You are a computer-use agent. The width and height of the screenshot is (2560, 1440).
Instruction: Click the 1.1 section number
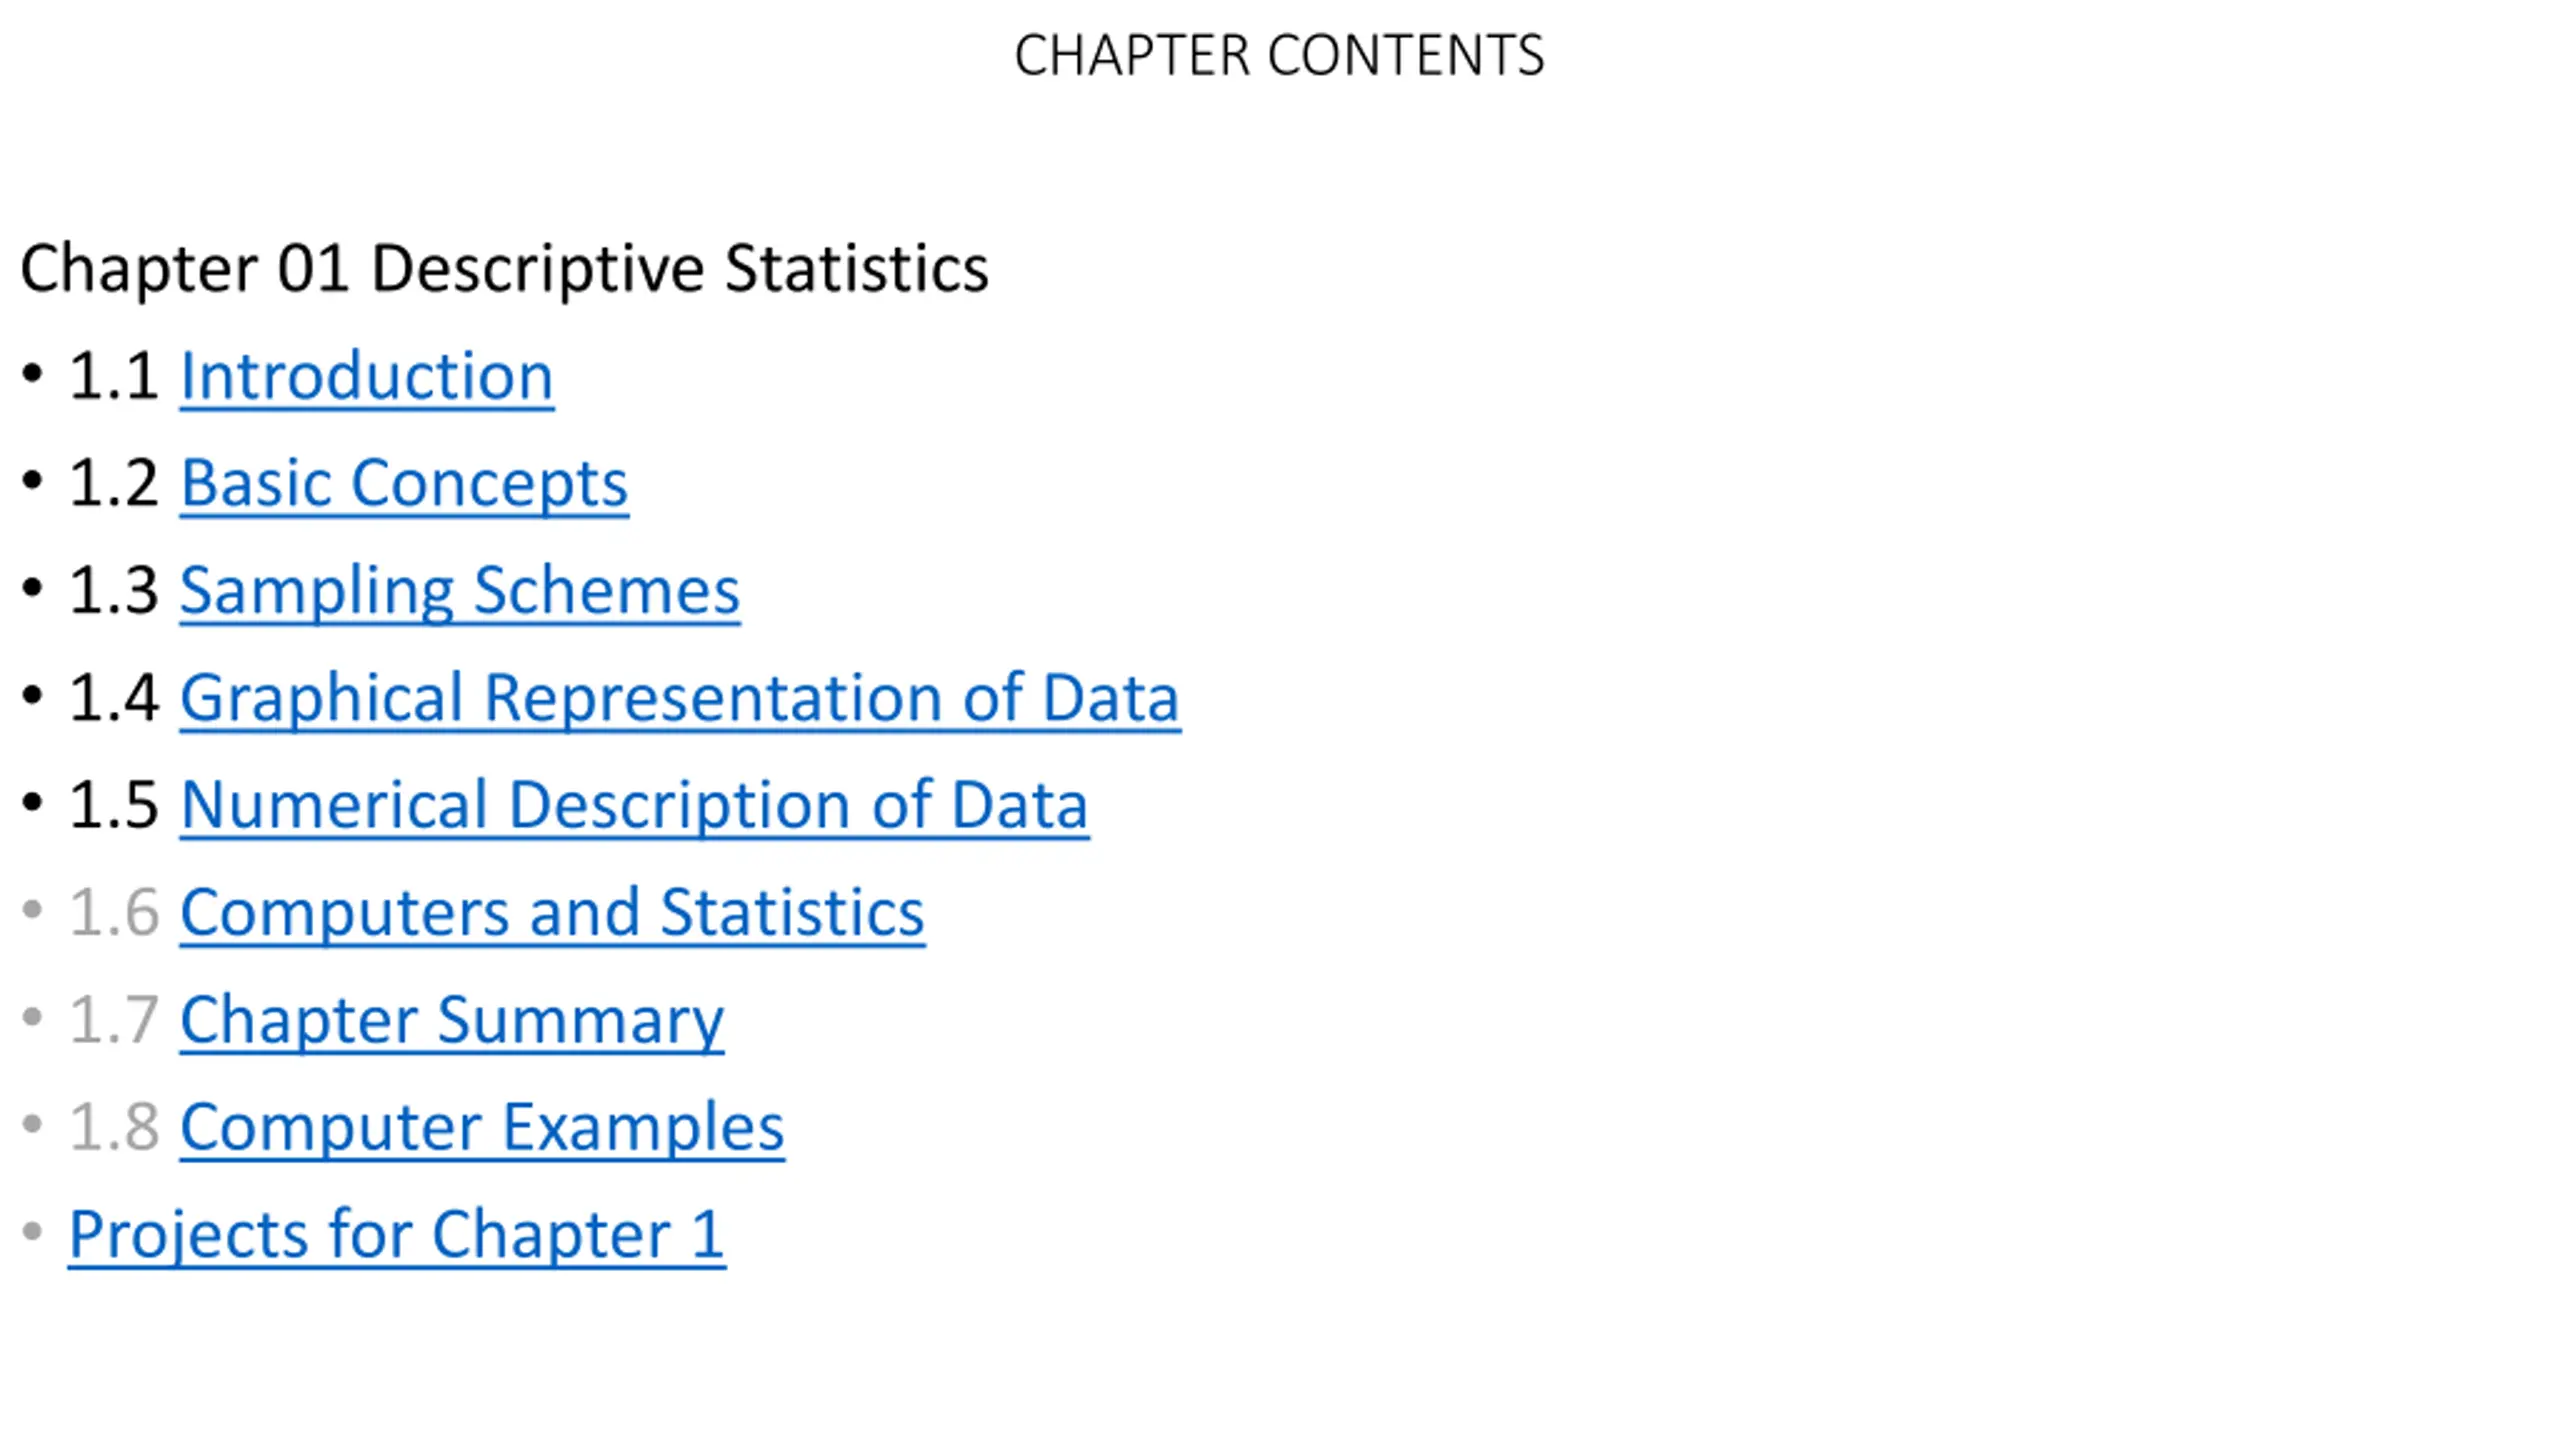[x=113, y=377]
